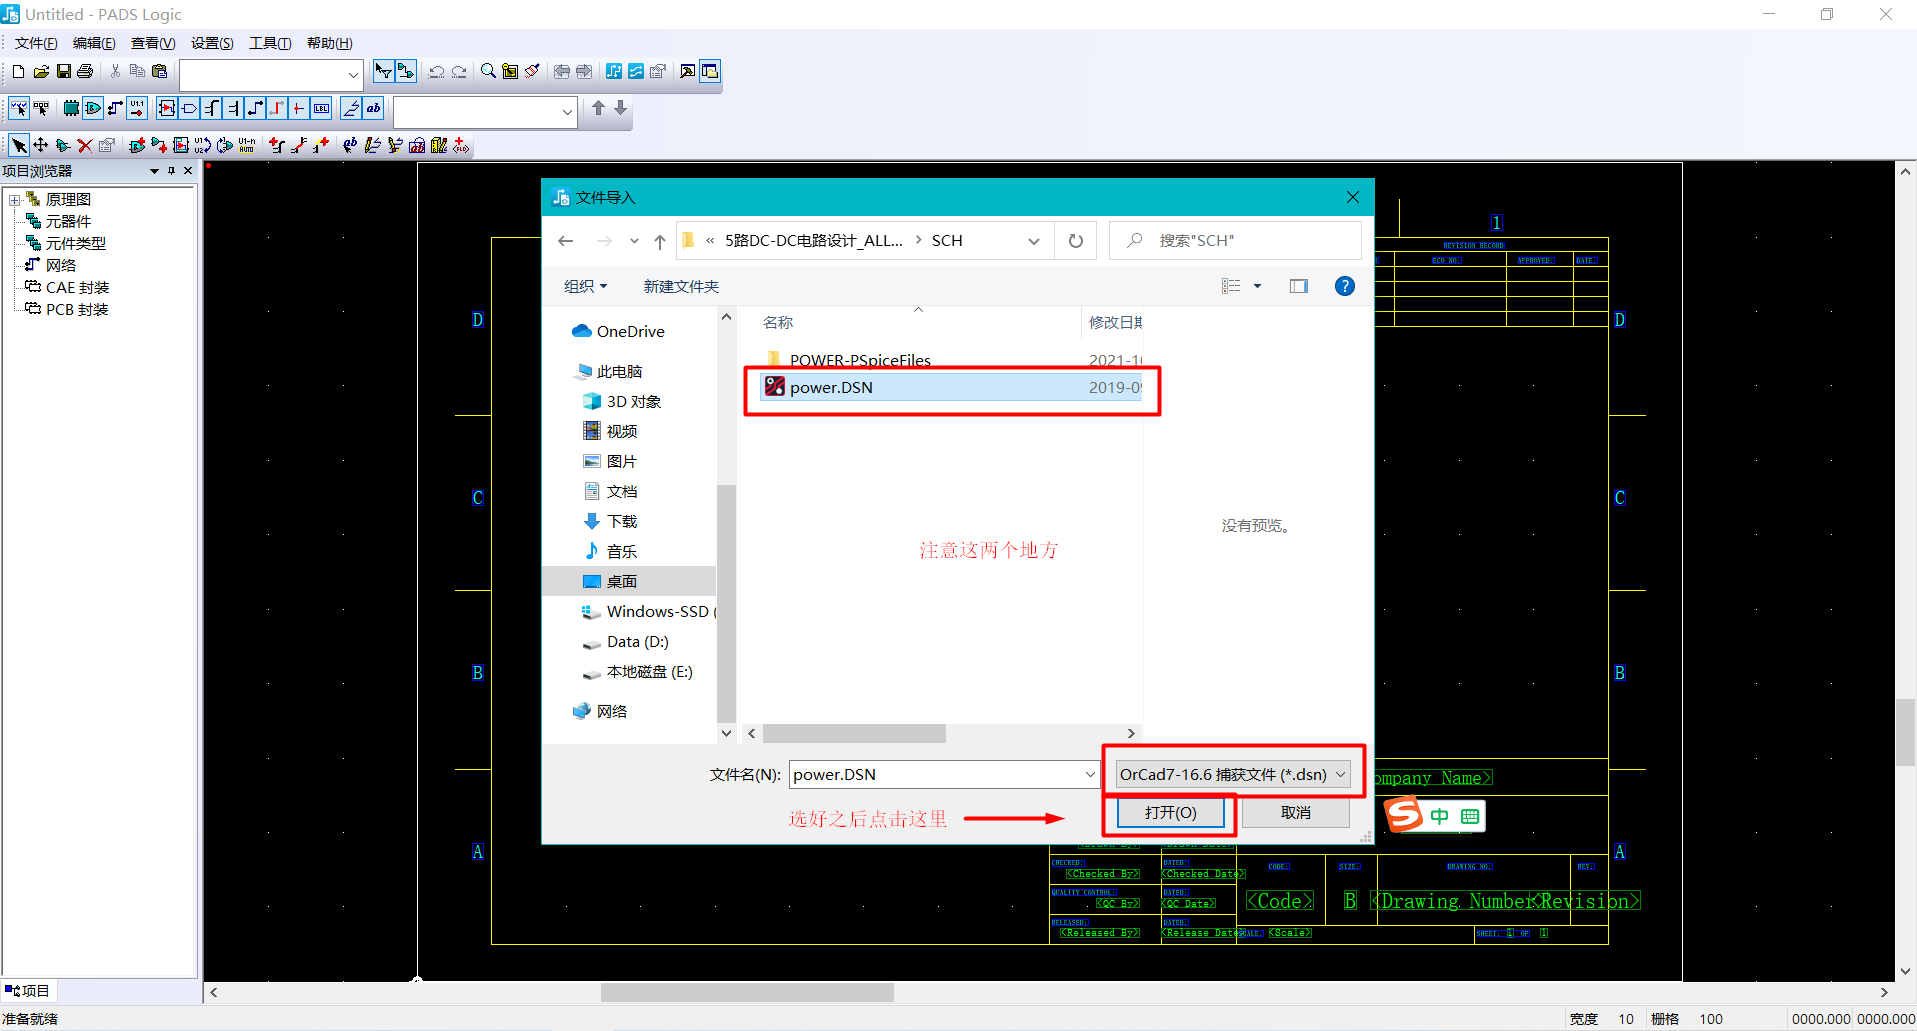Click the 取消 button
The height and width of the screenshot is (1031, 1917).
[1296, 813]
